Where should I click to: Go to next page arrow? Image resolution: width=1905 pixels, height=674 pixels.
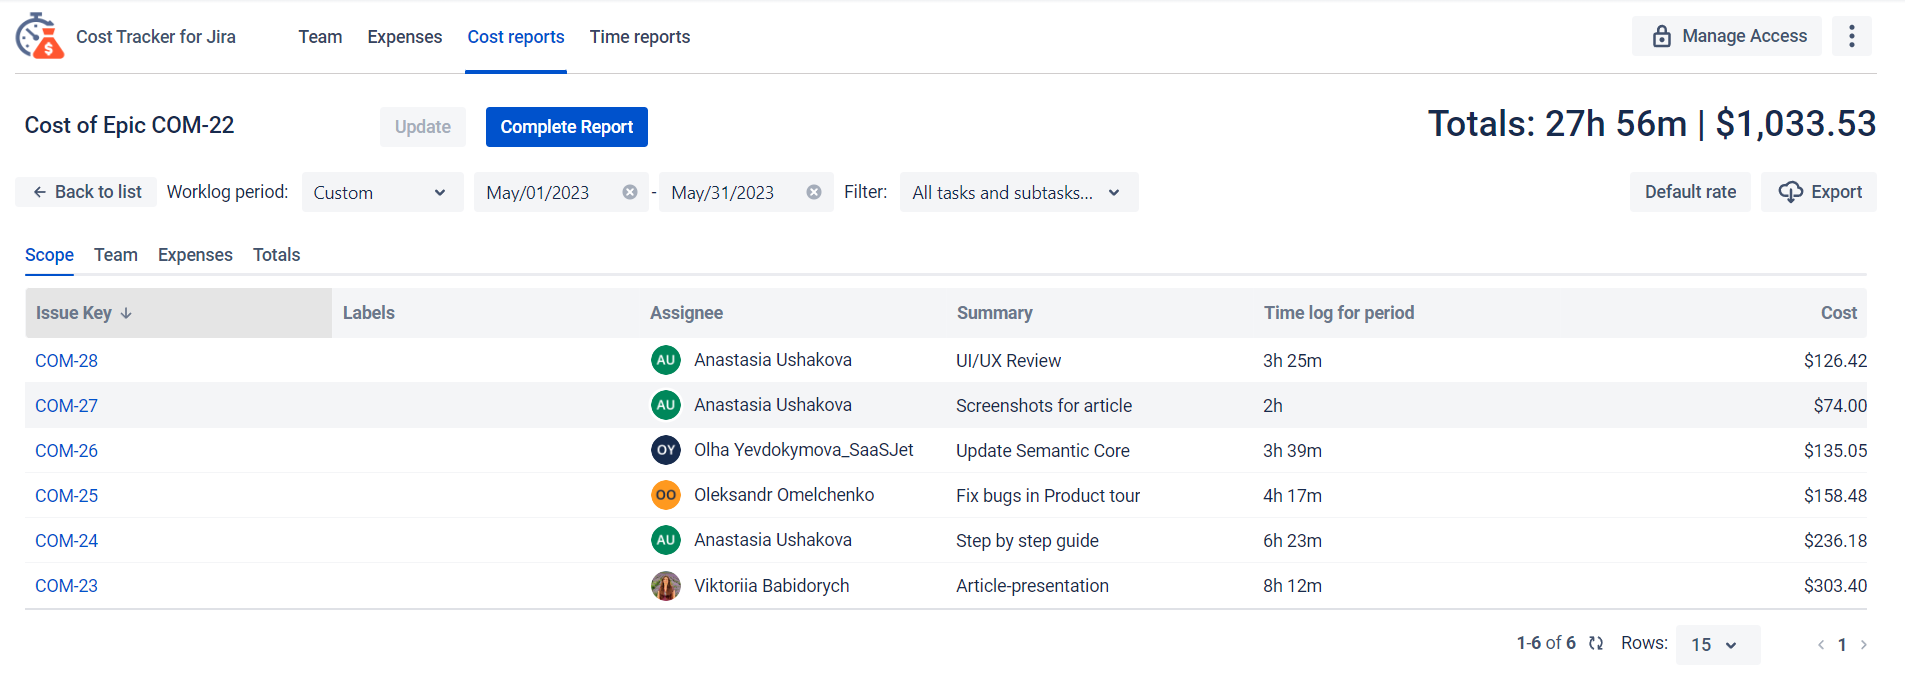(1863, 645)
